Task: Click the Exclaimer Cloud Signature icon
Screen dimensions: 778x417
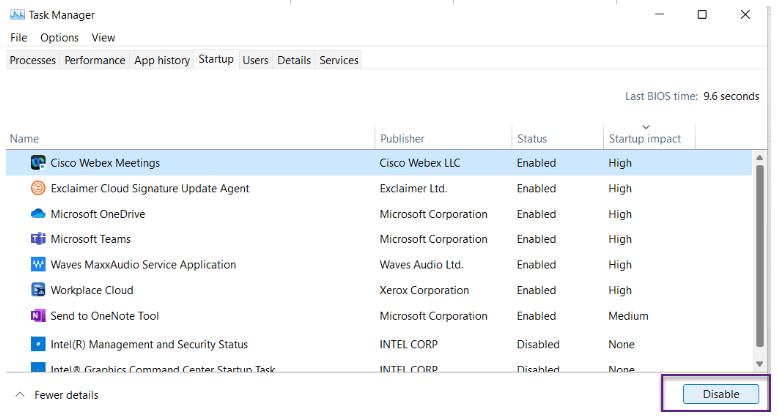Action: click(38, 188)
